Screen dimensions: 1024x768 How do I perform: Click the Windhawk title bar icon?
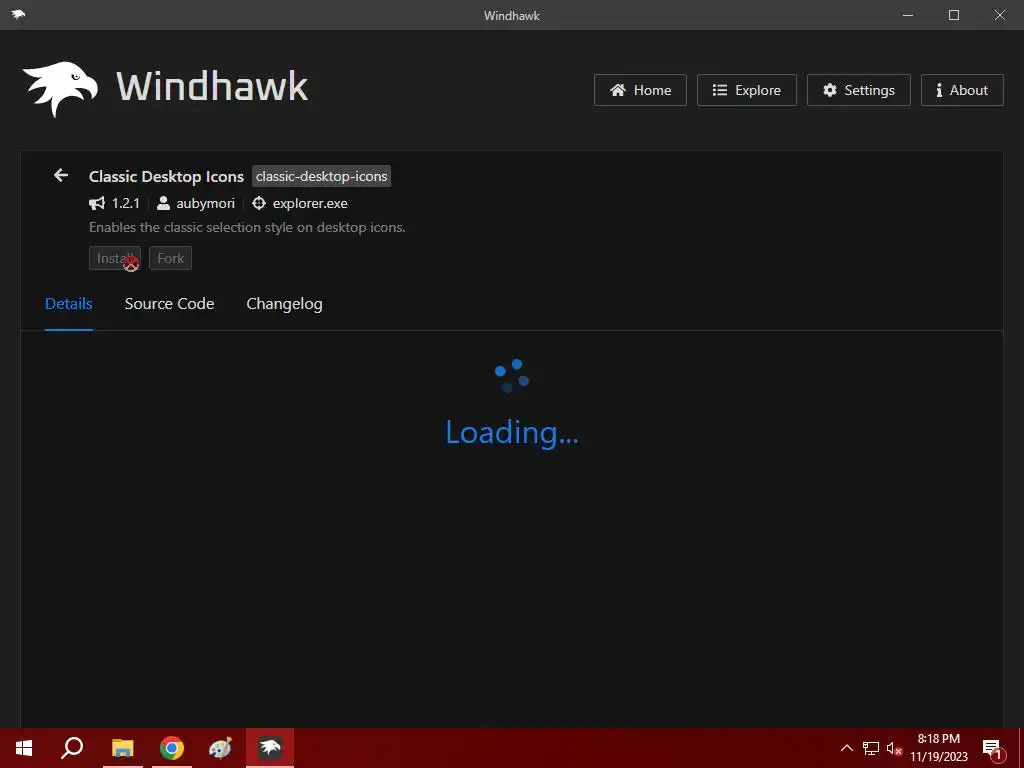coord(18,14)
